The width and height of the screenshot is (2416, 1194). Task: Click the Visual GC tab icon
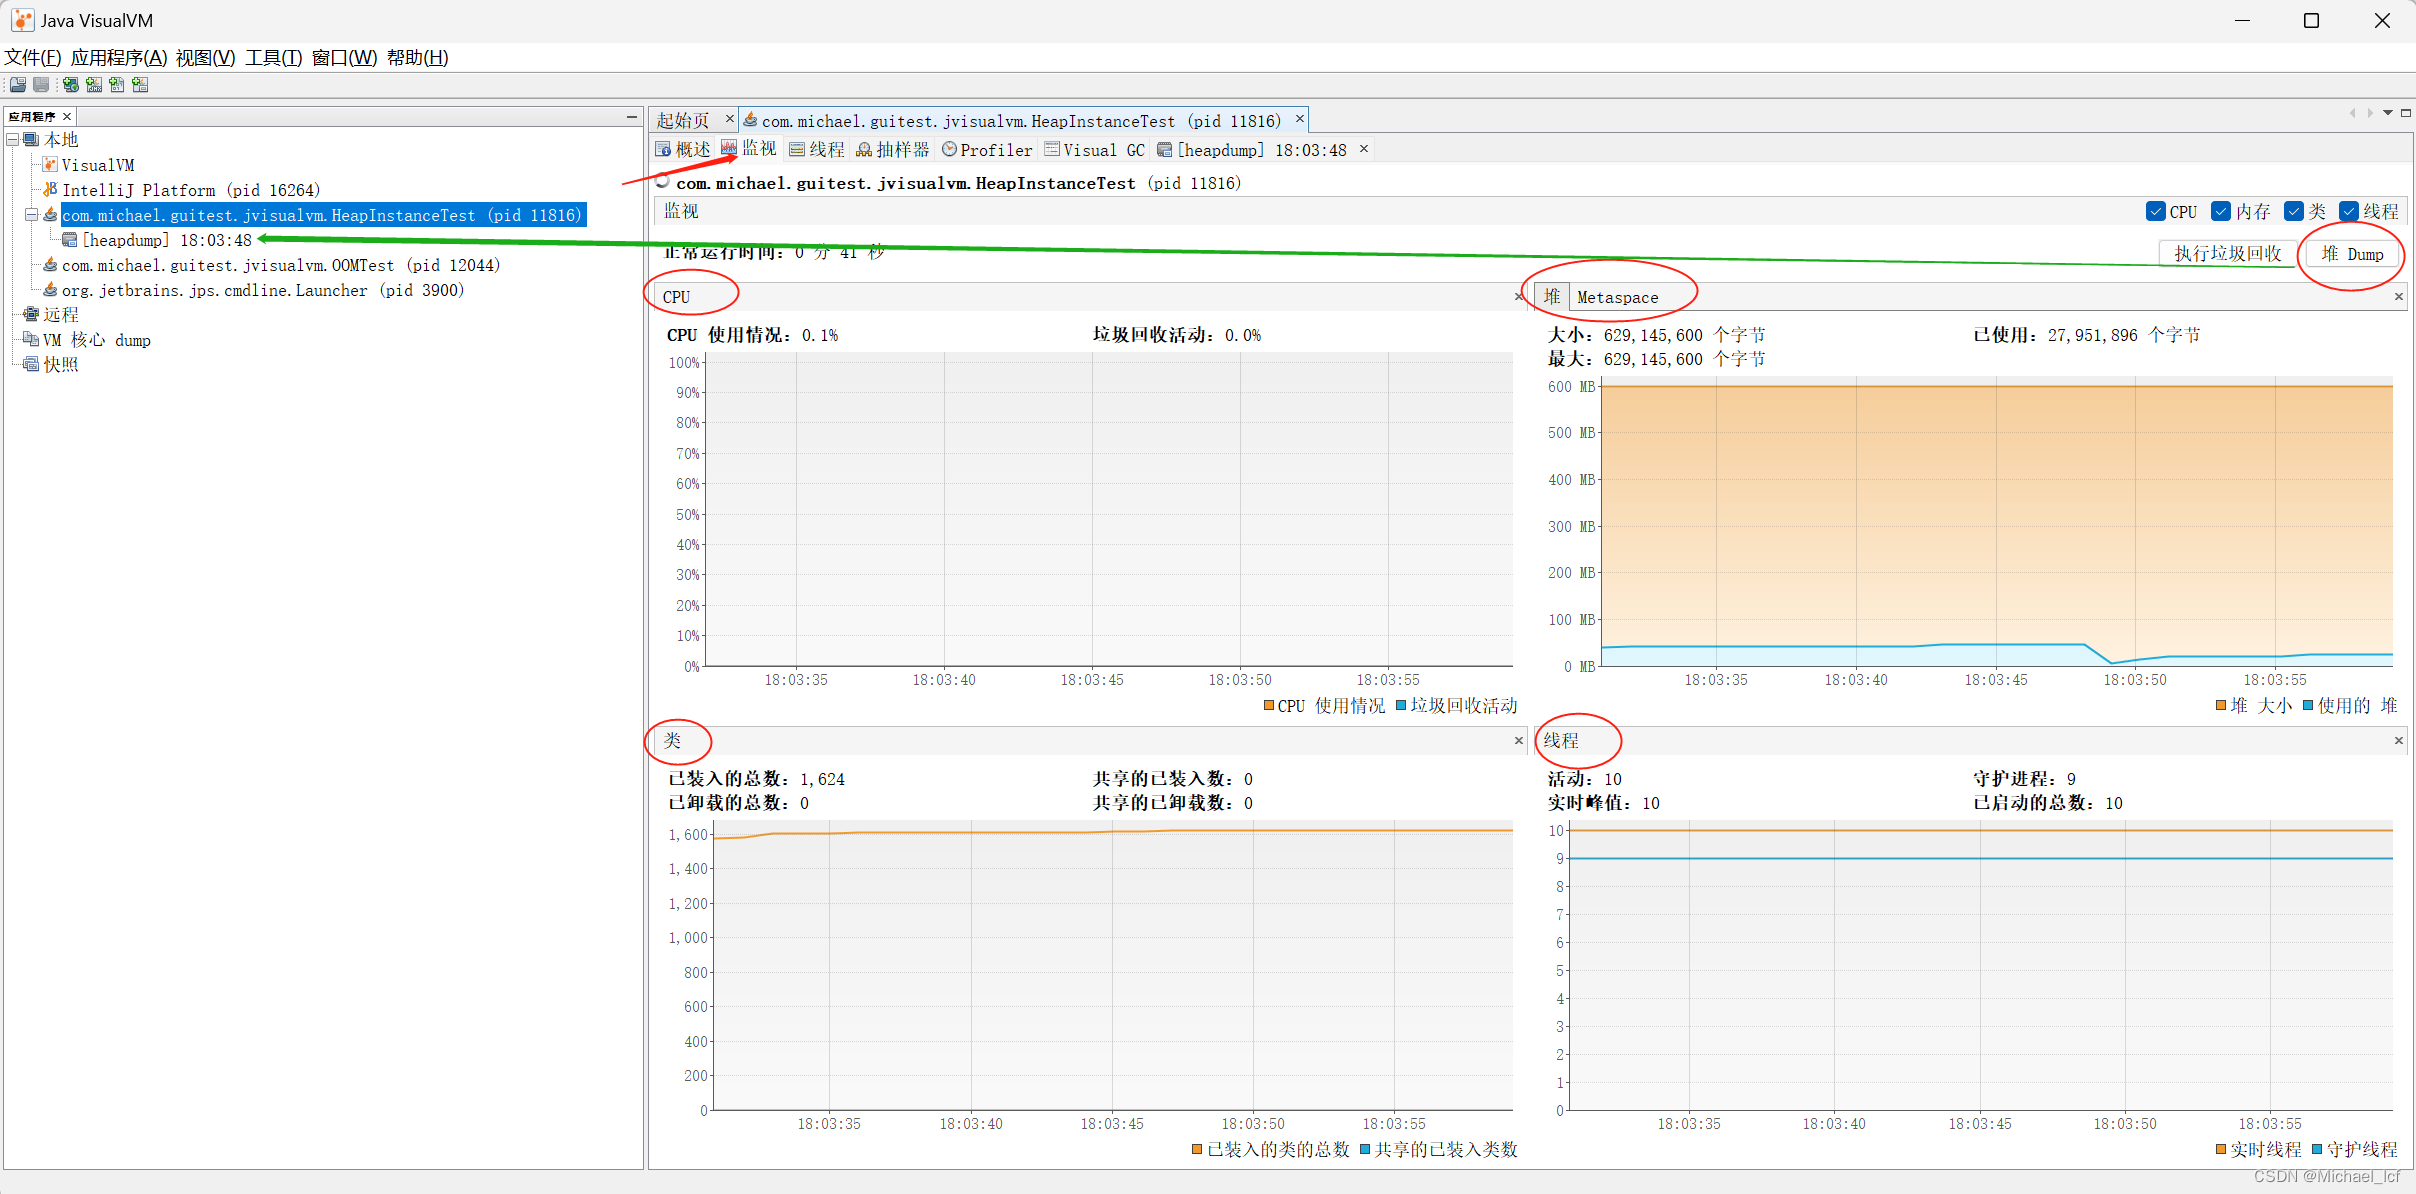(x=1052, y=150)
